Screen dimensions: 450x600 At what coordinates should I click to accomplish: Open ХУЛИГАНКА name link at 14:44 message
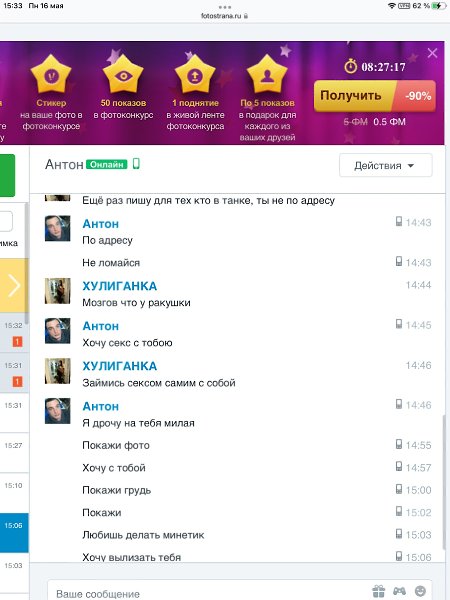point(120,286)
